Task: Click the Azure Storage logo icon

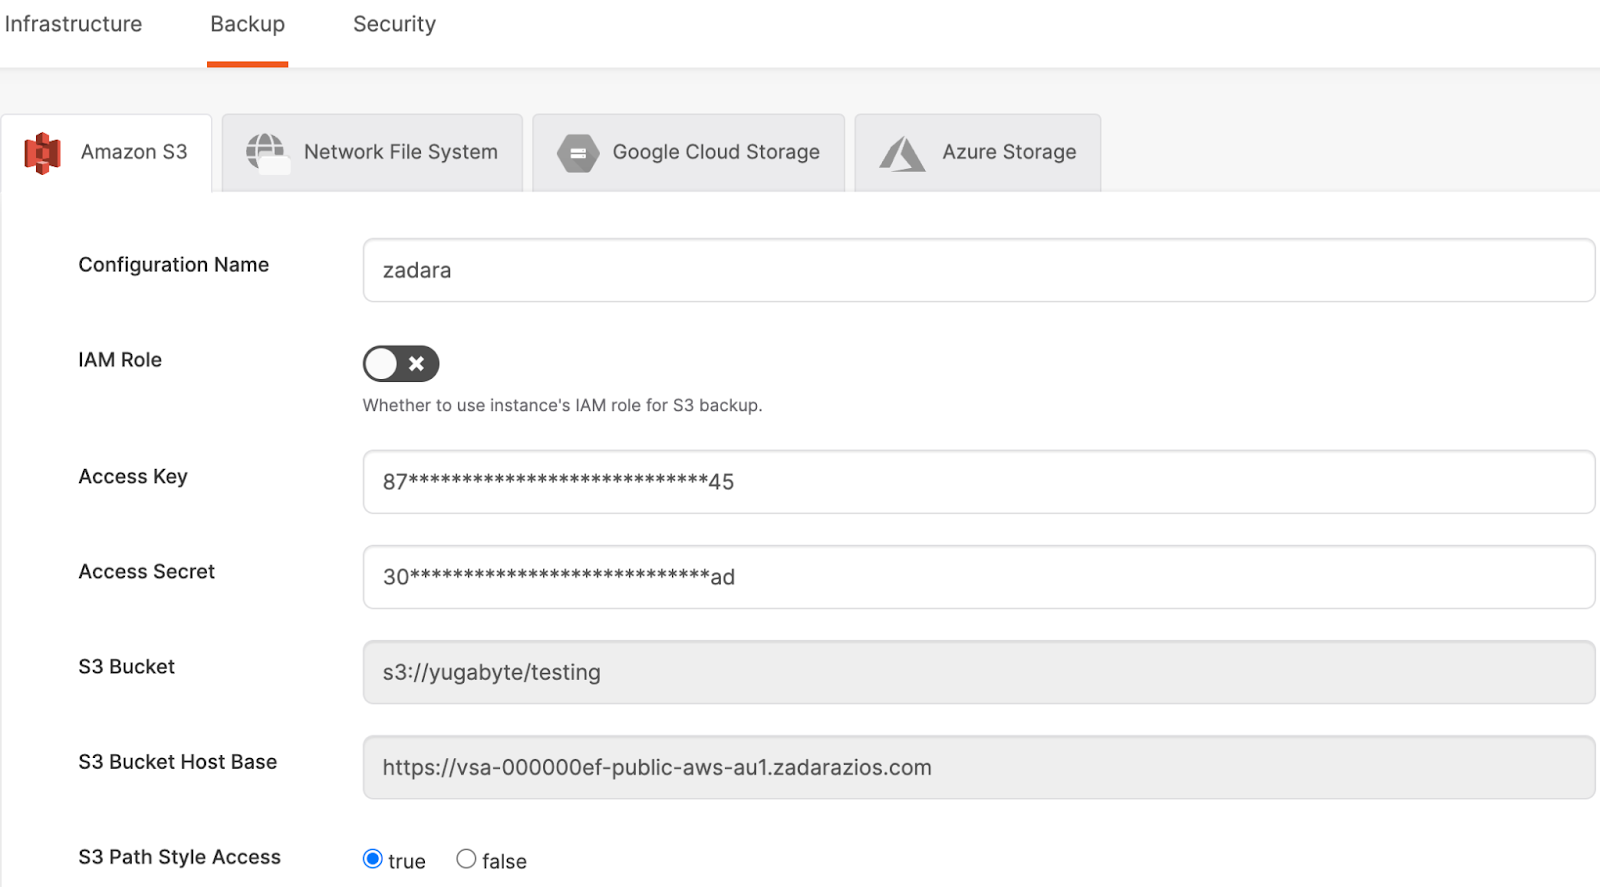Action: click(902, 154)
